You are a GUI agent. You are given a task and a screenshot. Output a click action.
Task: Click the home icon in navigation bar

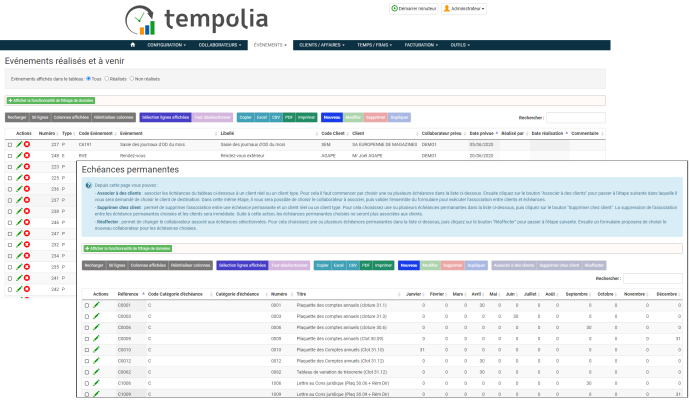[x=133, y=45]
